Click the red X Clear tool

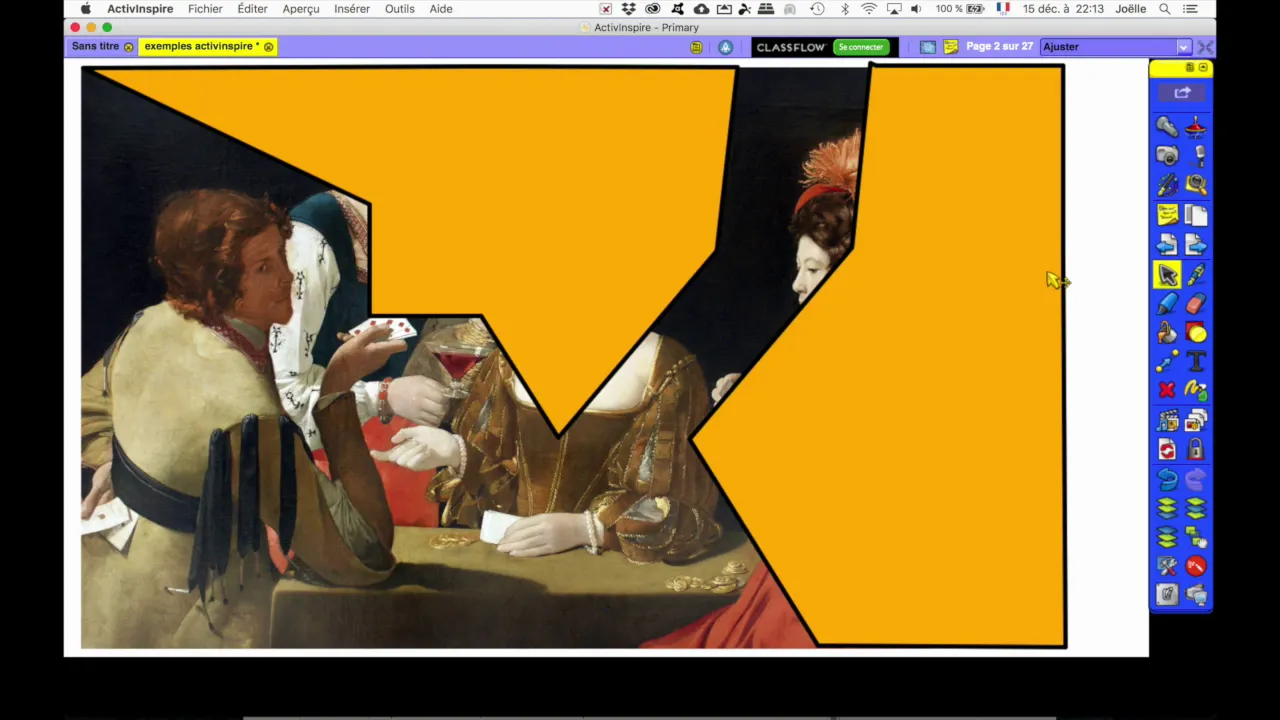(x=1167, y=390)
